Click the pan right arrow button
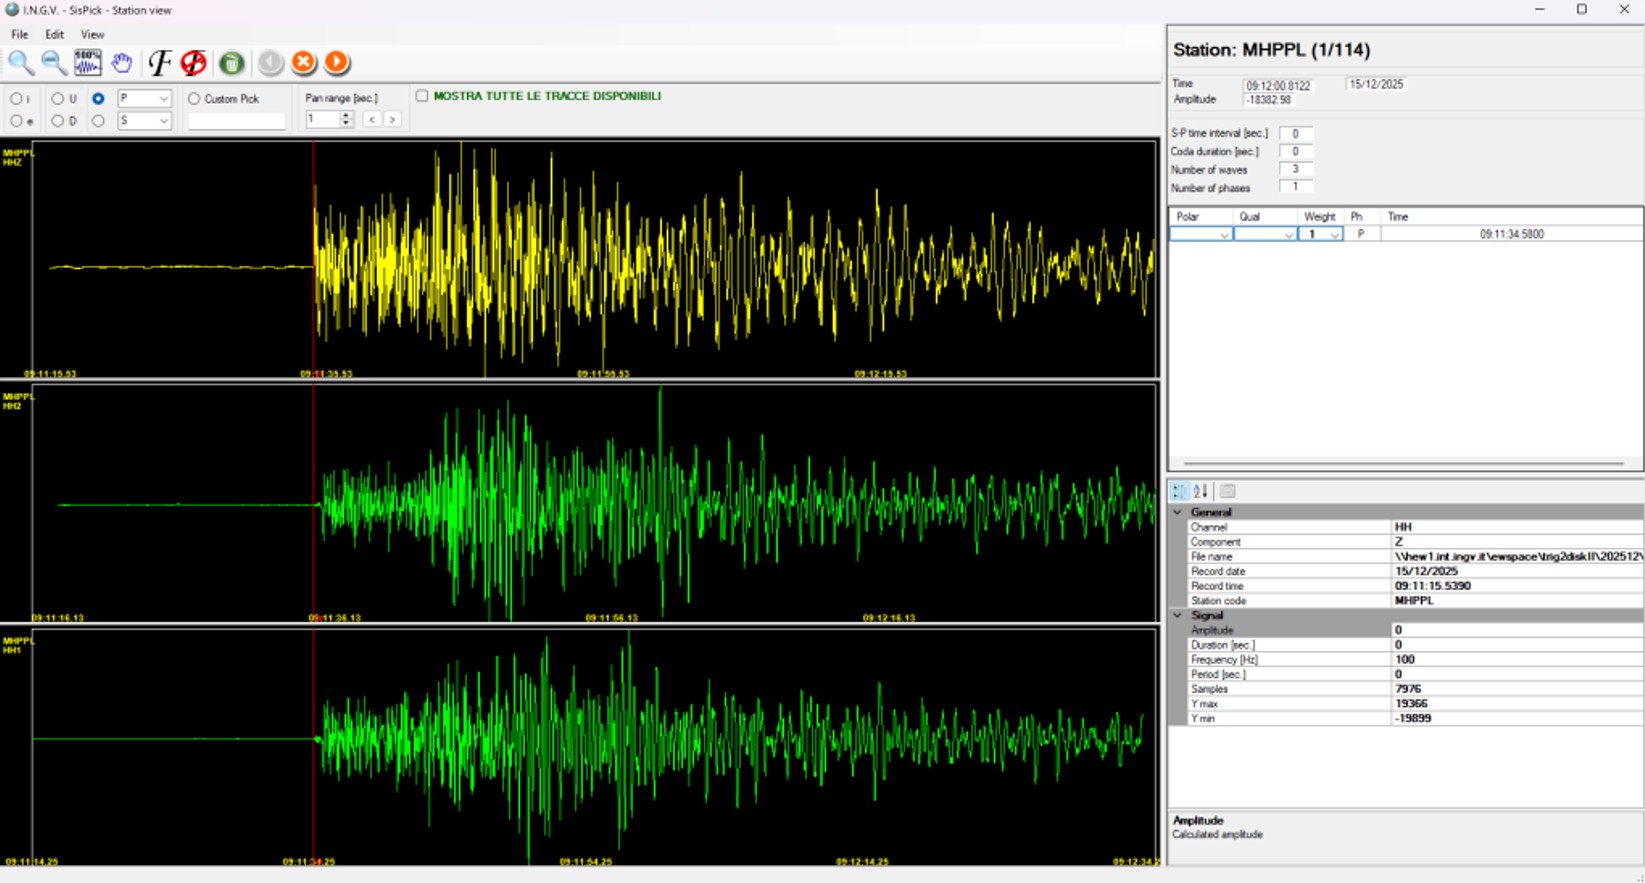The width and height of the screenshot is (1645, 883). click(x=392, y=119)
